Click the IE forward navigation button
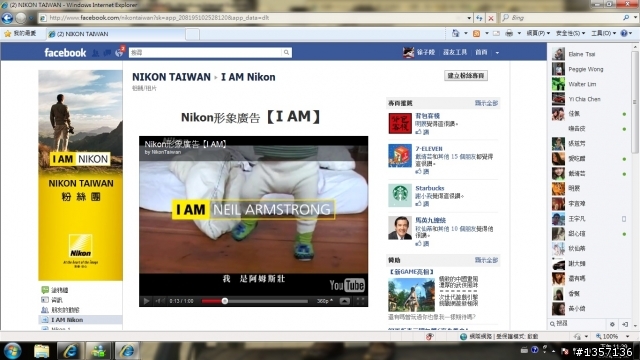The width and height of the screenshot is (640, 360). click(x=21, y=18)
